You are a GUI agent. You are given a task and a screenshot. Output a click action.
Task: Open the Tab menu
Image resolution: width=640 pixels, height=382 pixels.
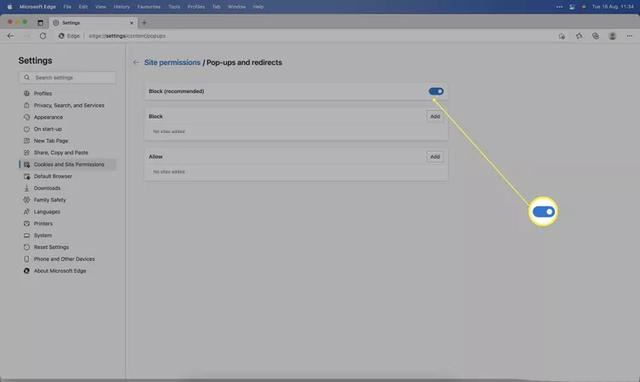pyautogui.click(x=216, y=7)
